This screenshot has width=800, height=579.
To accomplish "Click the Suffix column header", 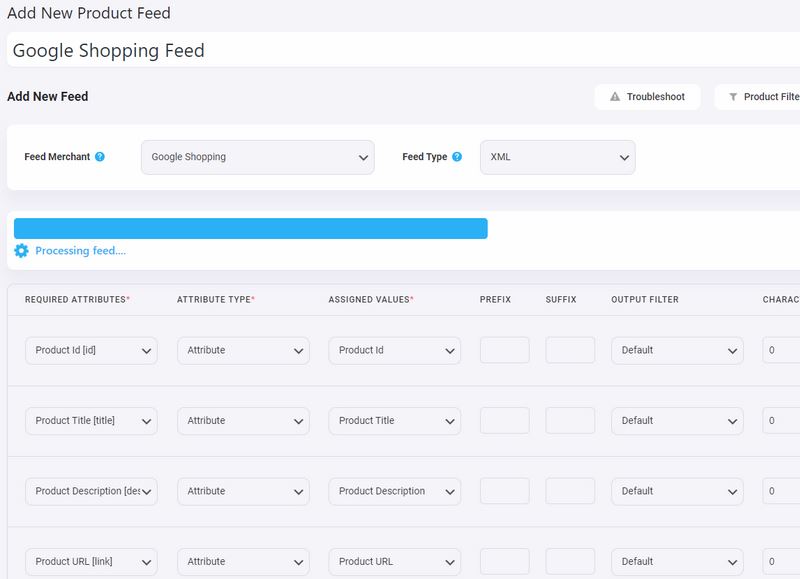I will [561, 299].
